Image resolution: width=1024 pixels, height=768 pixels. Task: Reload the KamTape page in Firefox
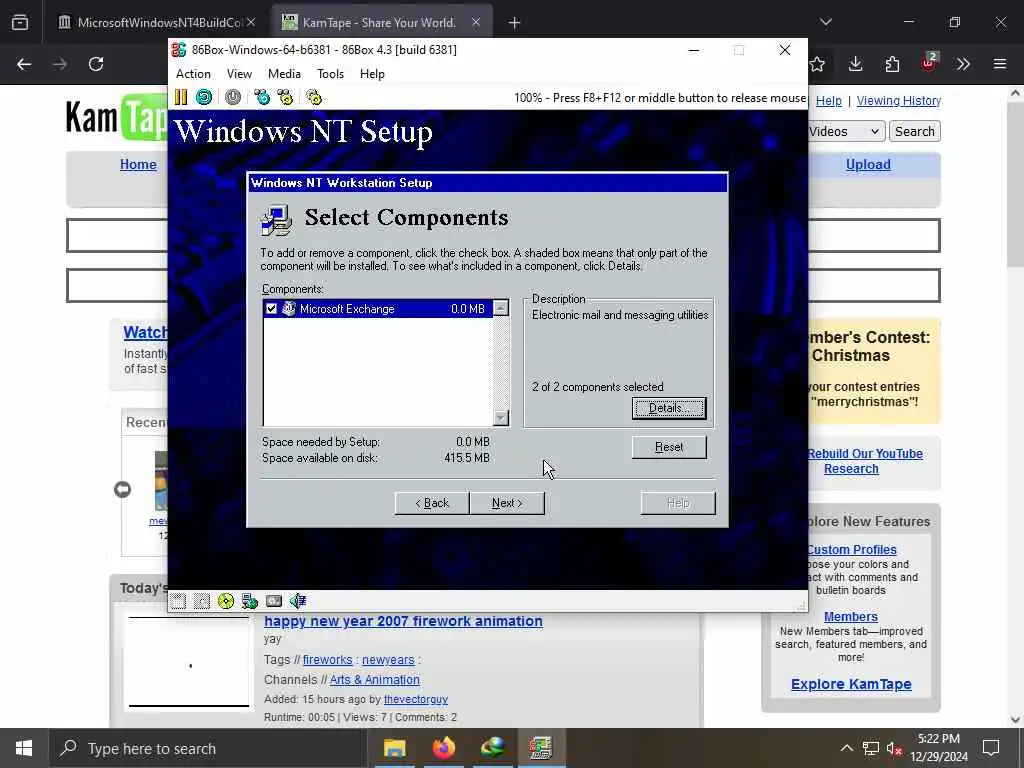pyautogui.click(x=96, y=64)
